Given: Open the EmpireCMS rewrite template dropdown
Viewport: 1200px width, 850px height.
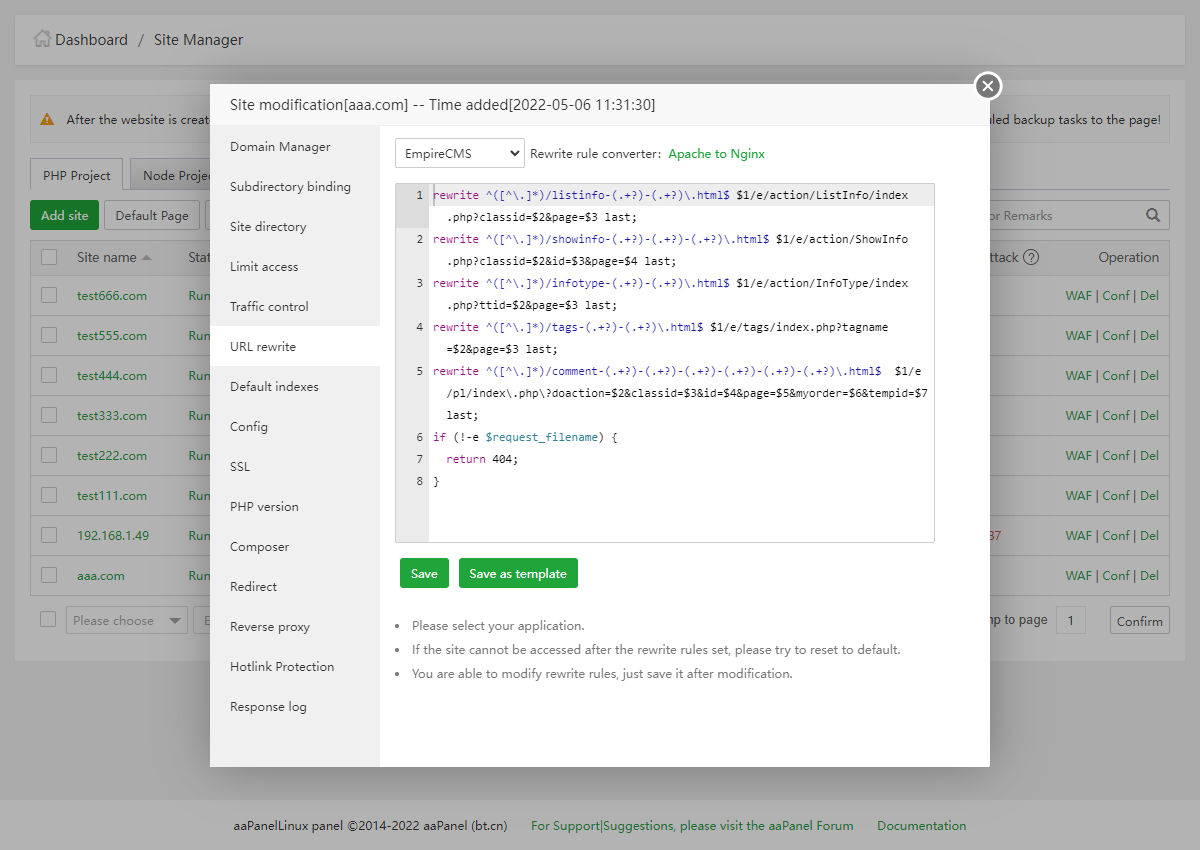Looking at the screenshot, I should [459, 154].
